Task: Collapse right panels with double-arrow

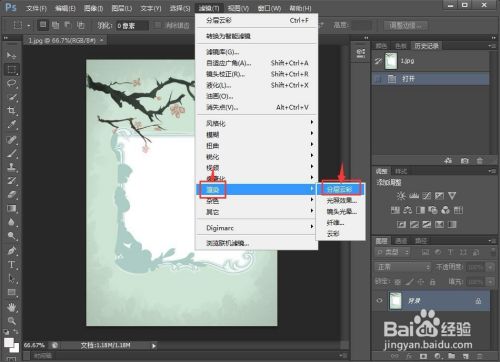Action: [493, 38]
